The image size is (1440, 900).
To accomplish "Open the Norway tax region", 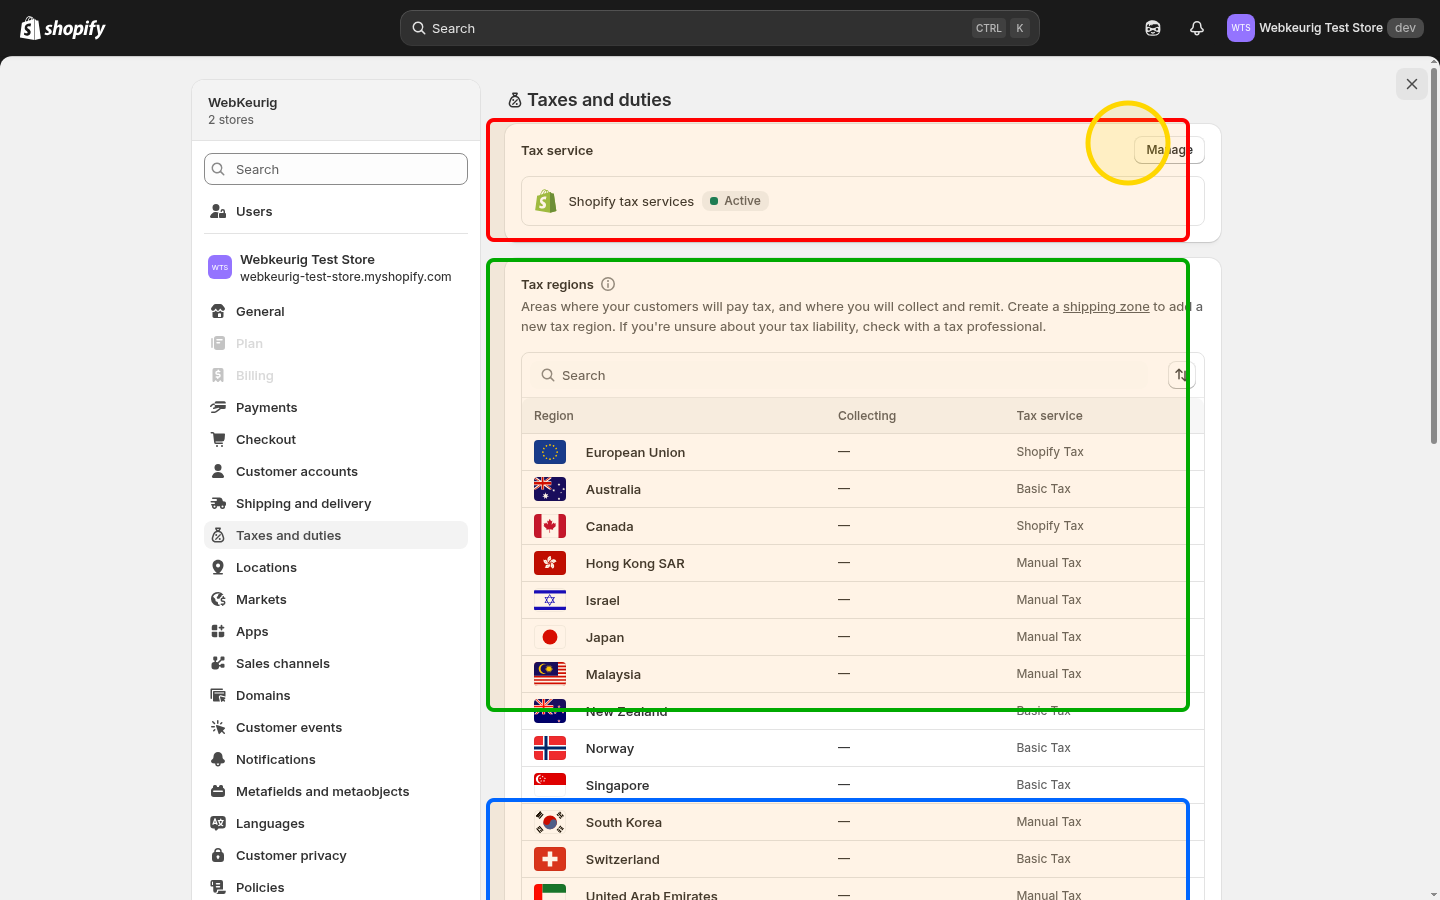I will (x=863, y=748).
